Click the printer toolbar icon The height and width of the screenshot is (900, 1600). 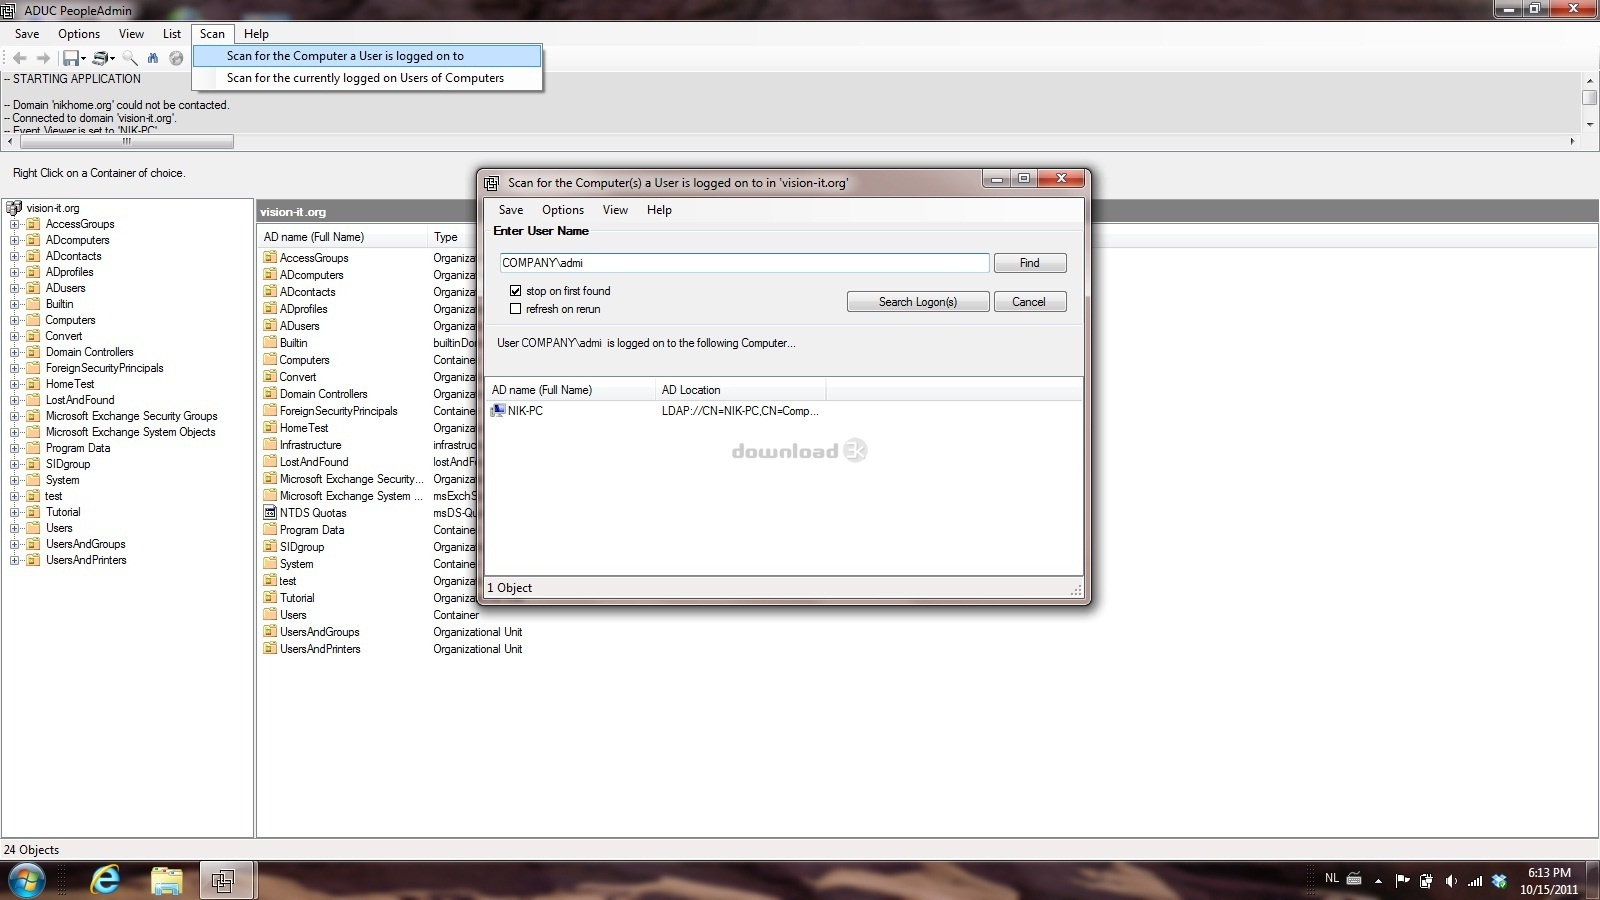(100, 58)
